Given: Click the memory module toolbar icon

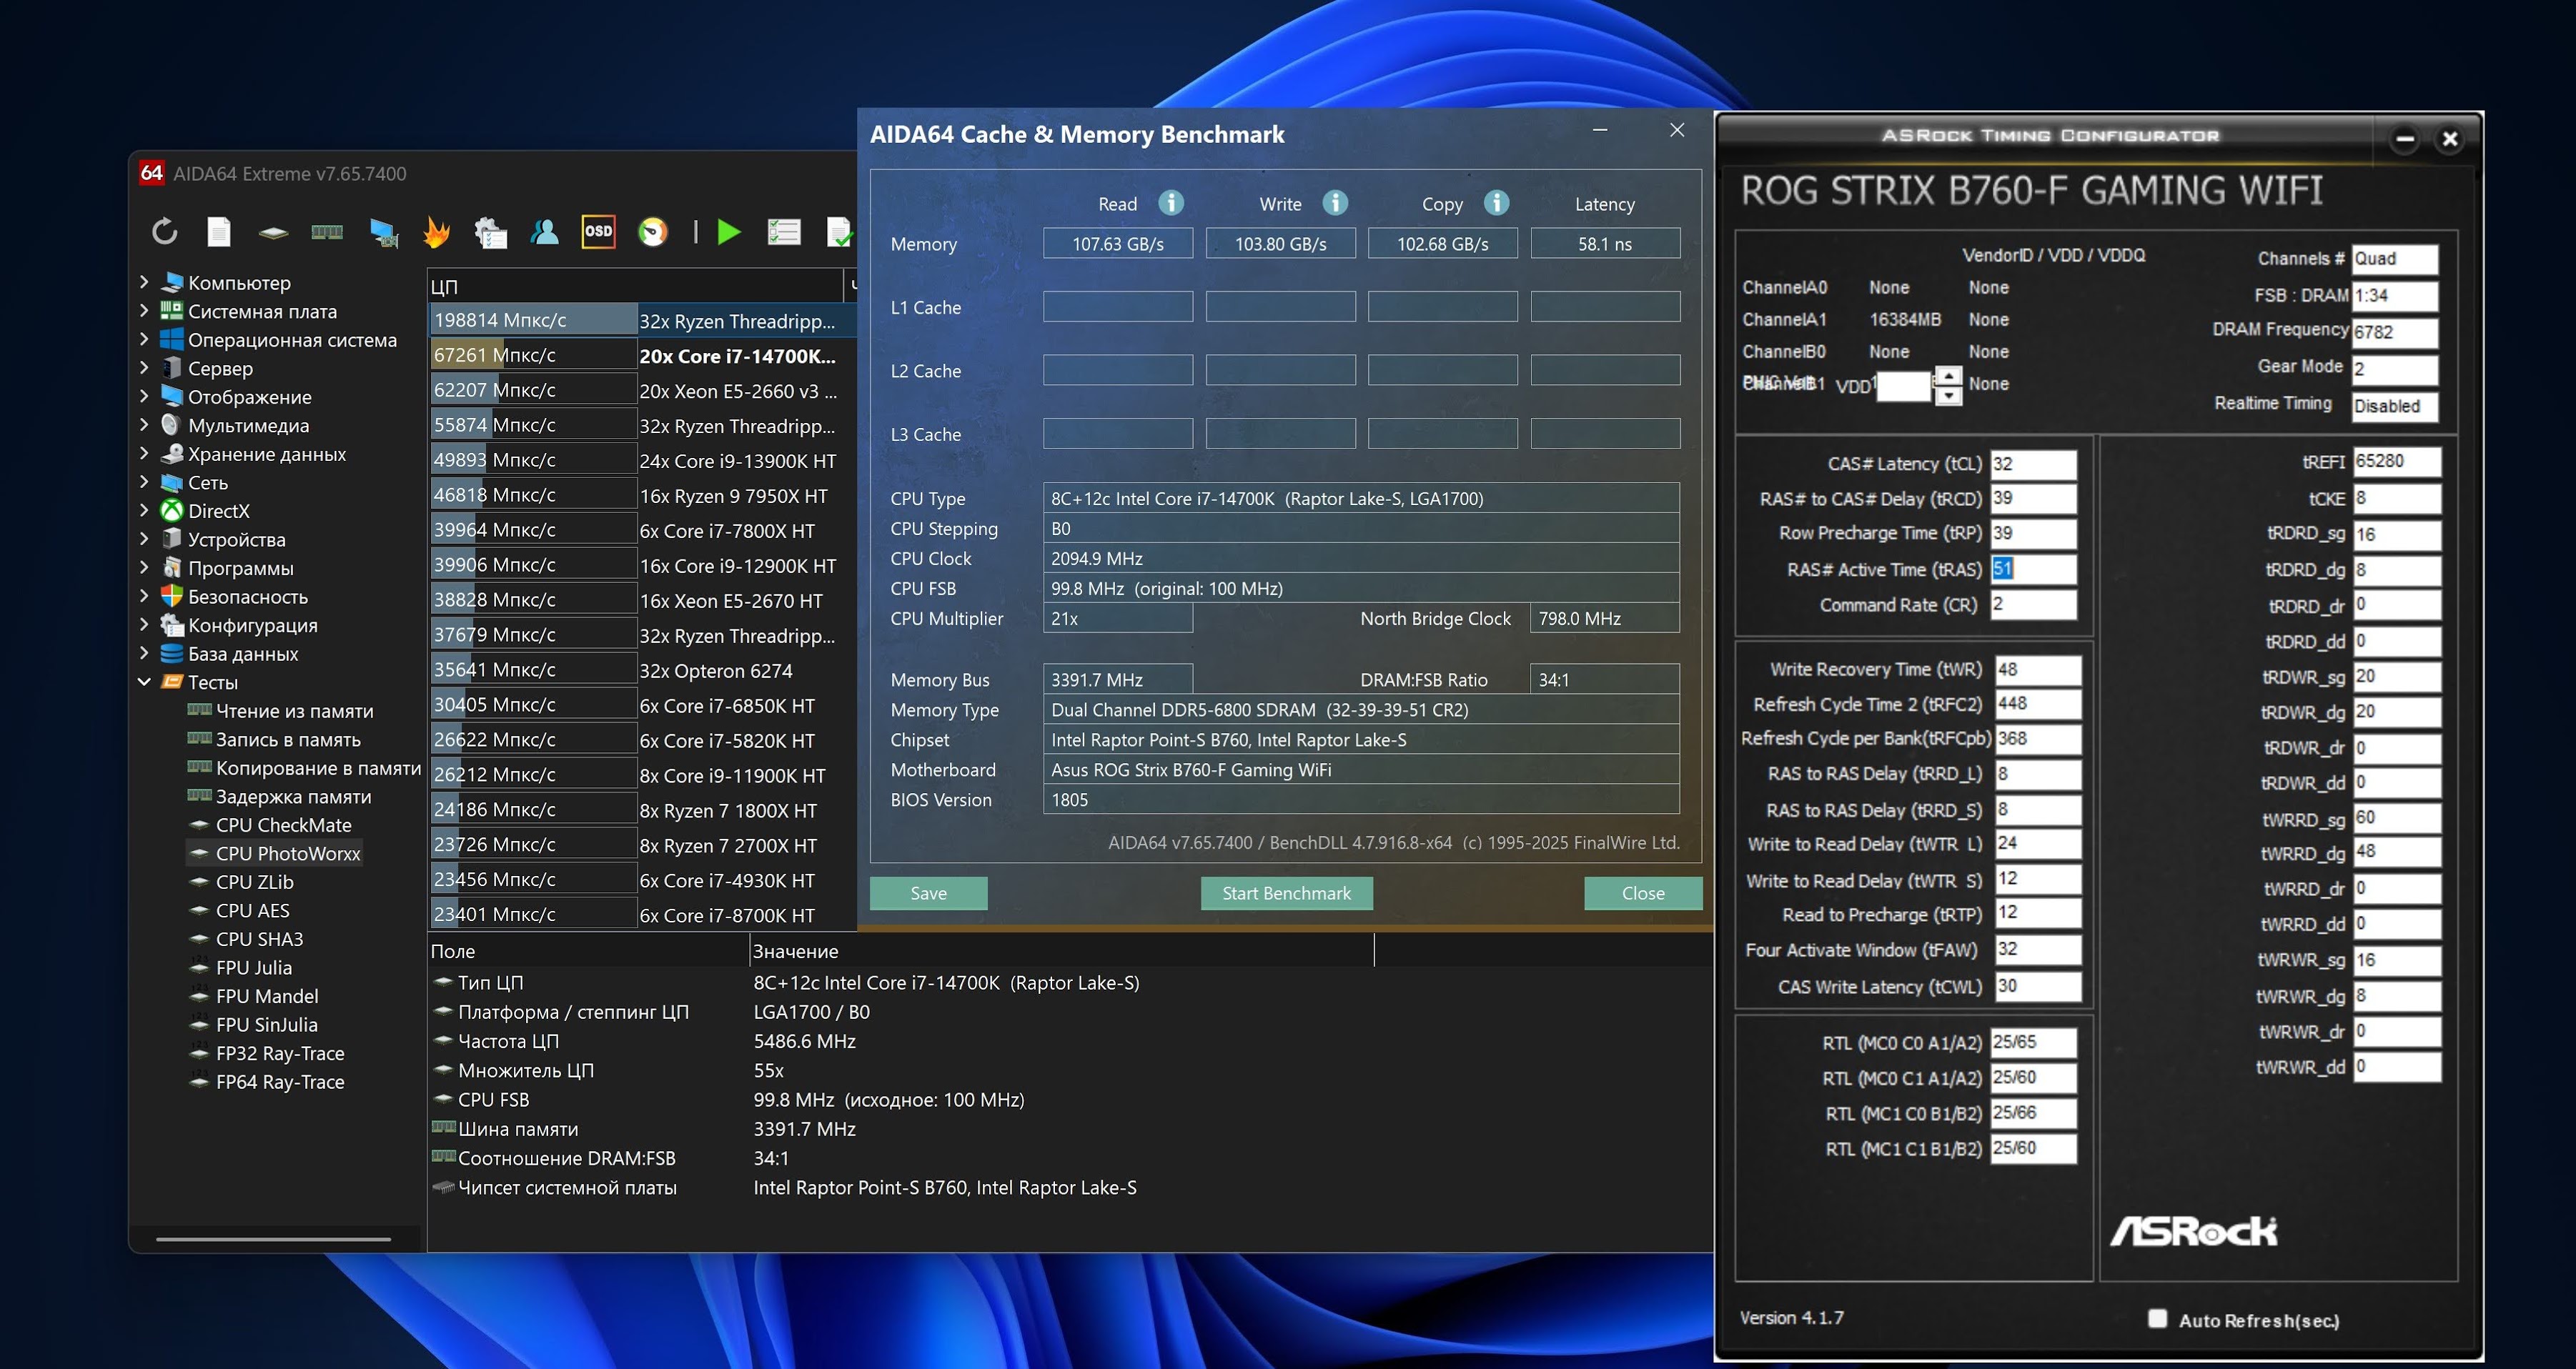Looking at the screenshot, I should 327,232.
